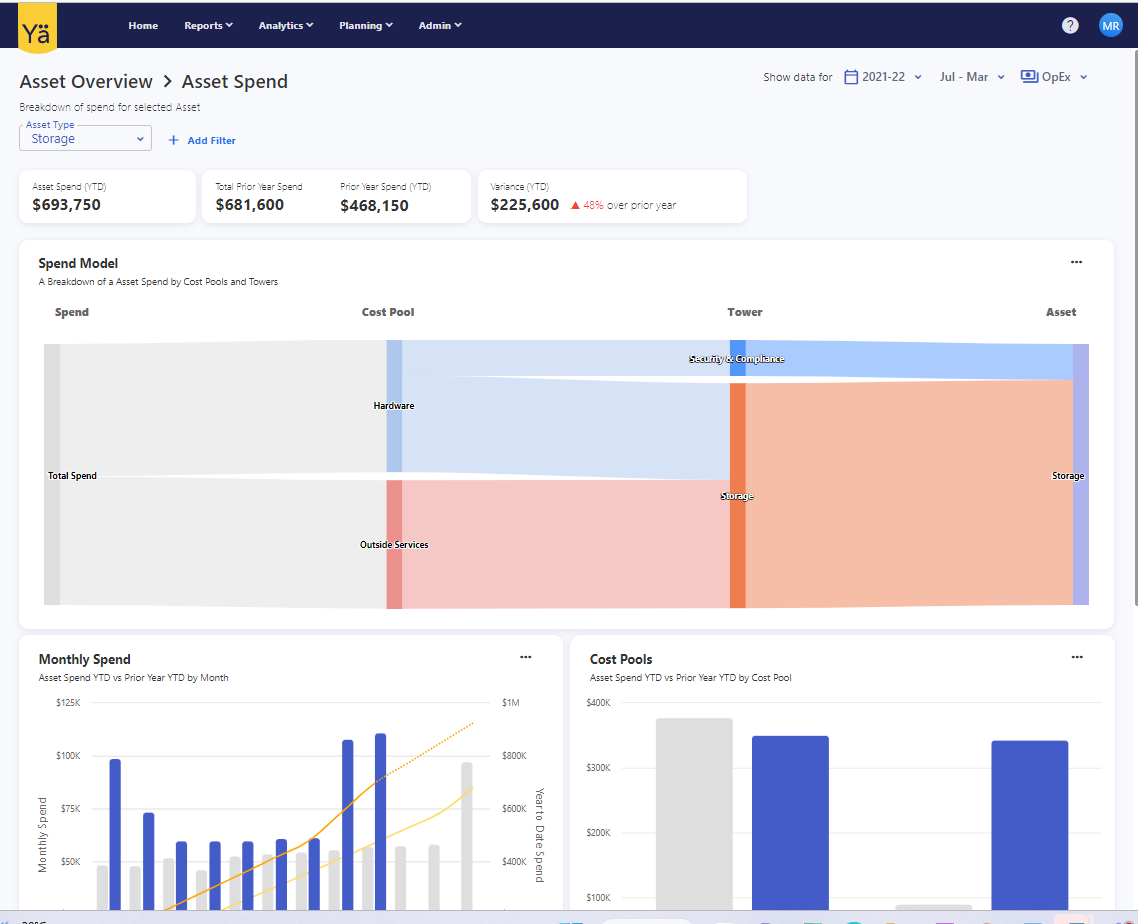Viewport: 1138px width, 924px height.
Task: Open Cost Pools three-dot options menu
Action: click(1076, 658)
